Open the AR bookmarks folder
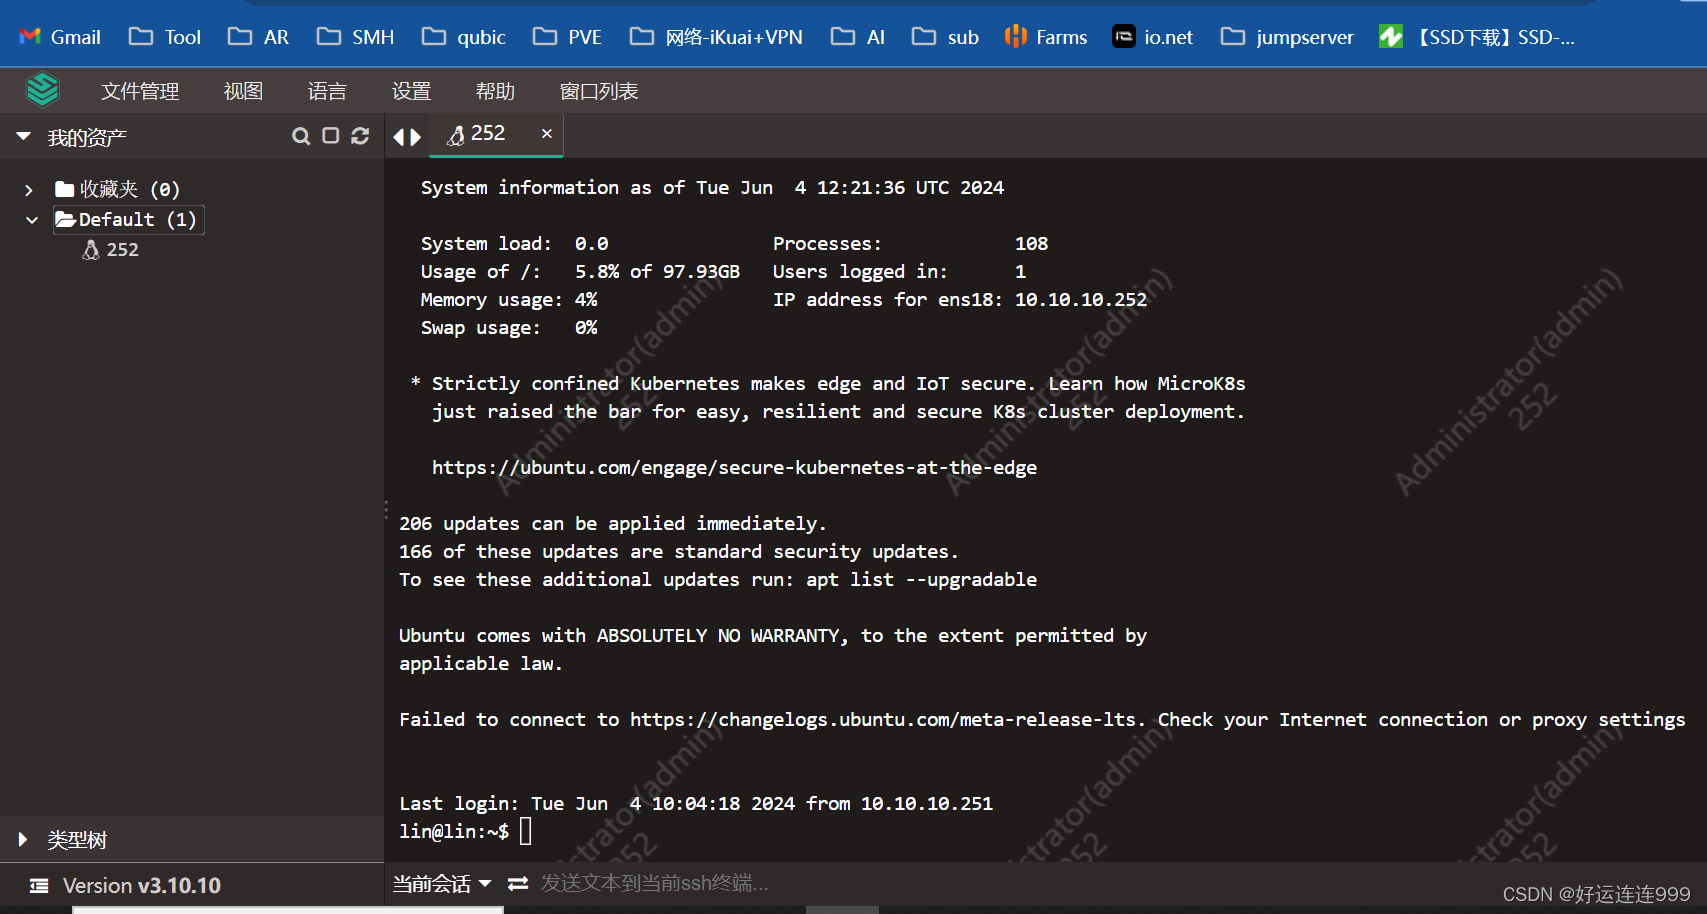 258,37
